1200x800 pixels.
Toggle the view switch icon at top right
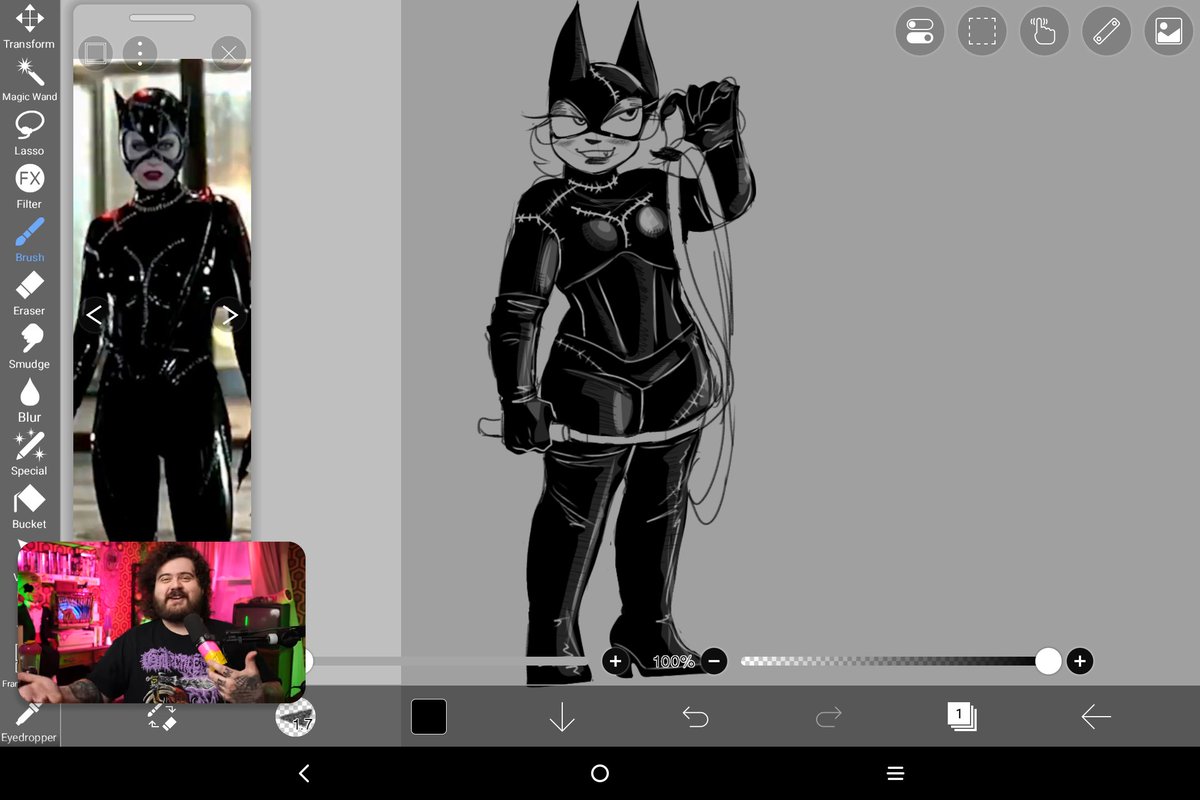pos(919,32)
